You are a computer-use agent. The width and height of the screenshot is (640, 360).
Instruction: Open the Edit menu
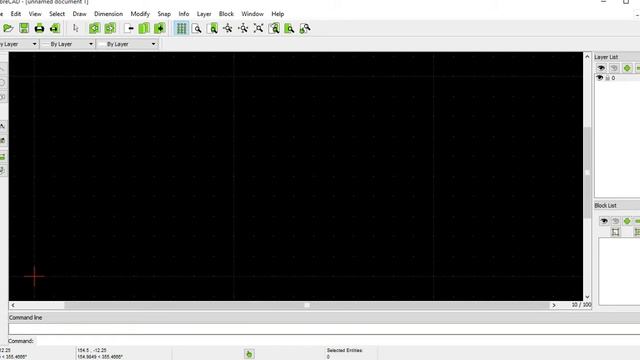[16, 14]
